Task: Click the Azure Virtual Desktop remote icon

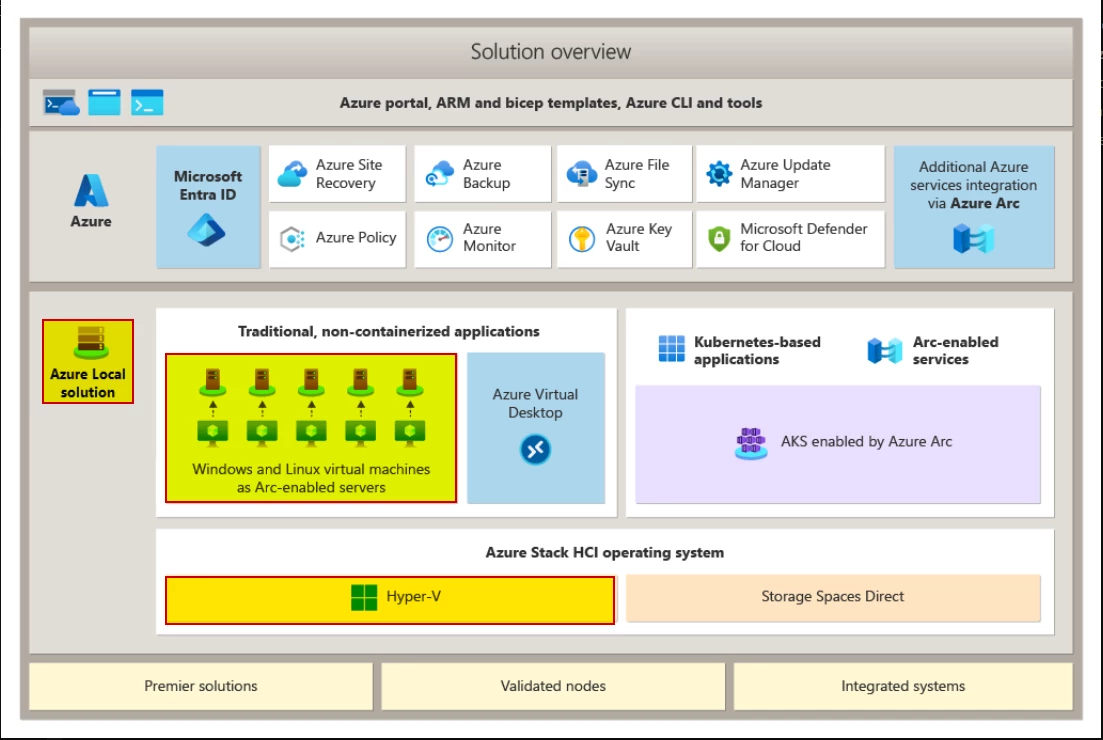Action: click(535, 449)
